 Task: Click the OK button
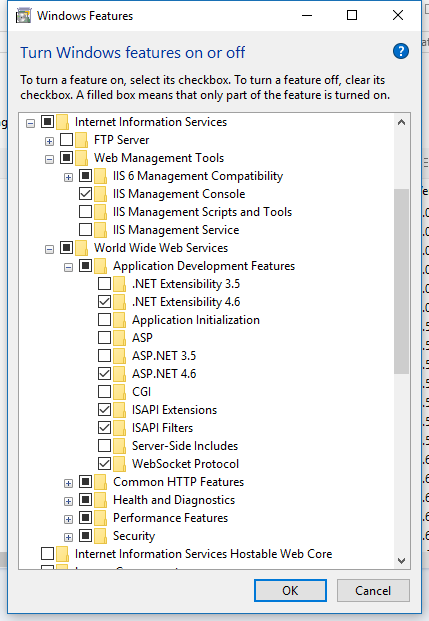click(x=290, y=591)
